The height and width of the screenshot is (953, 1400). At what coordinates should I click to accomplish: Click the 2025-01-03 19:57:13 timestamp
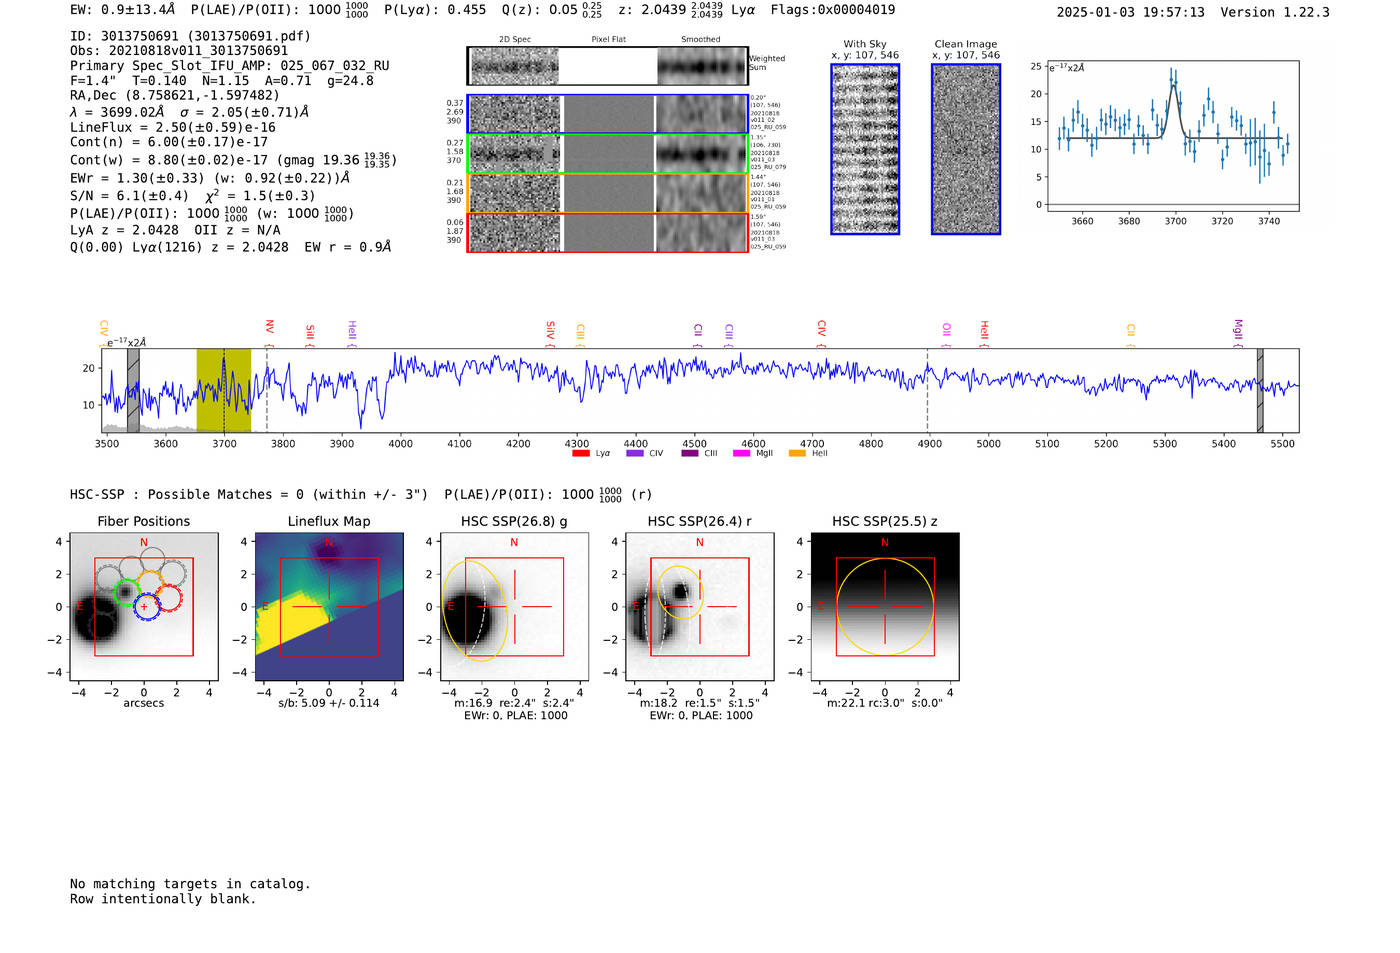1130,12
